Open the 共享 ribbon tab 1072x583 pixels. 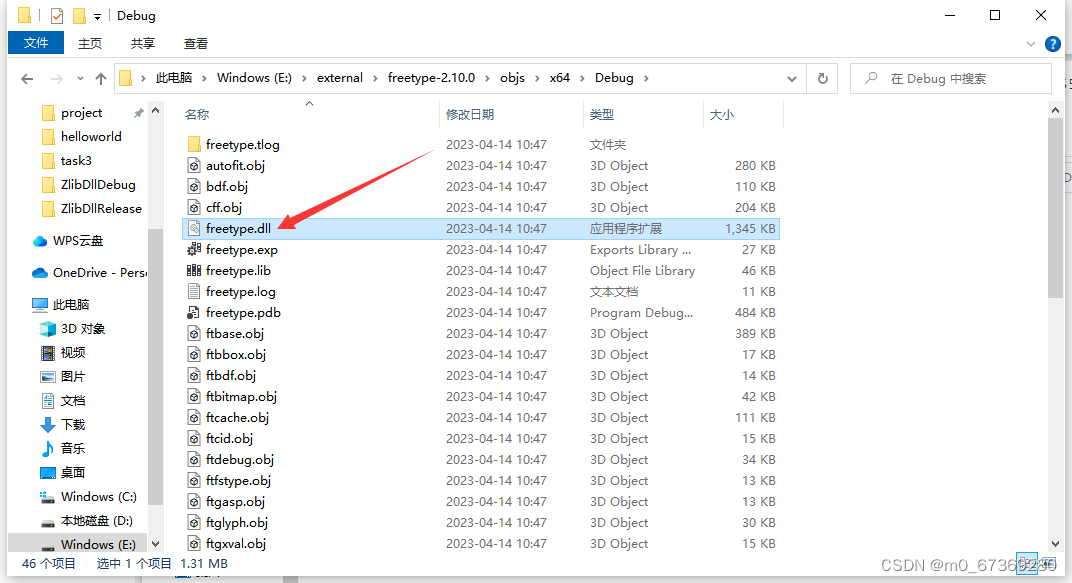[x=142, y=43]
